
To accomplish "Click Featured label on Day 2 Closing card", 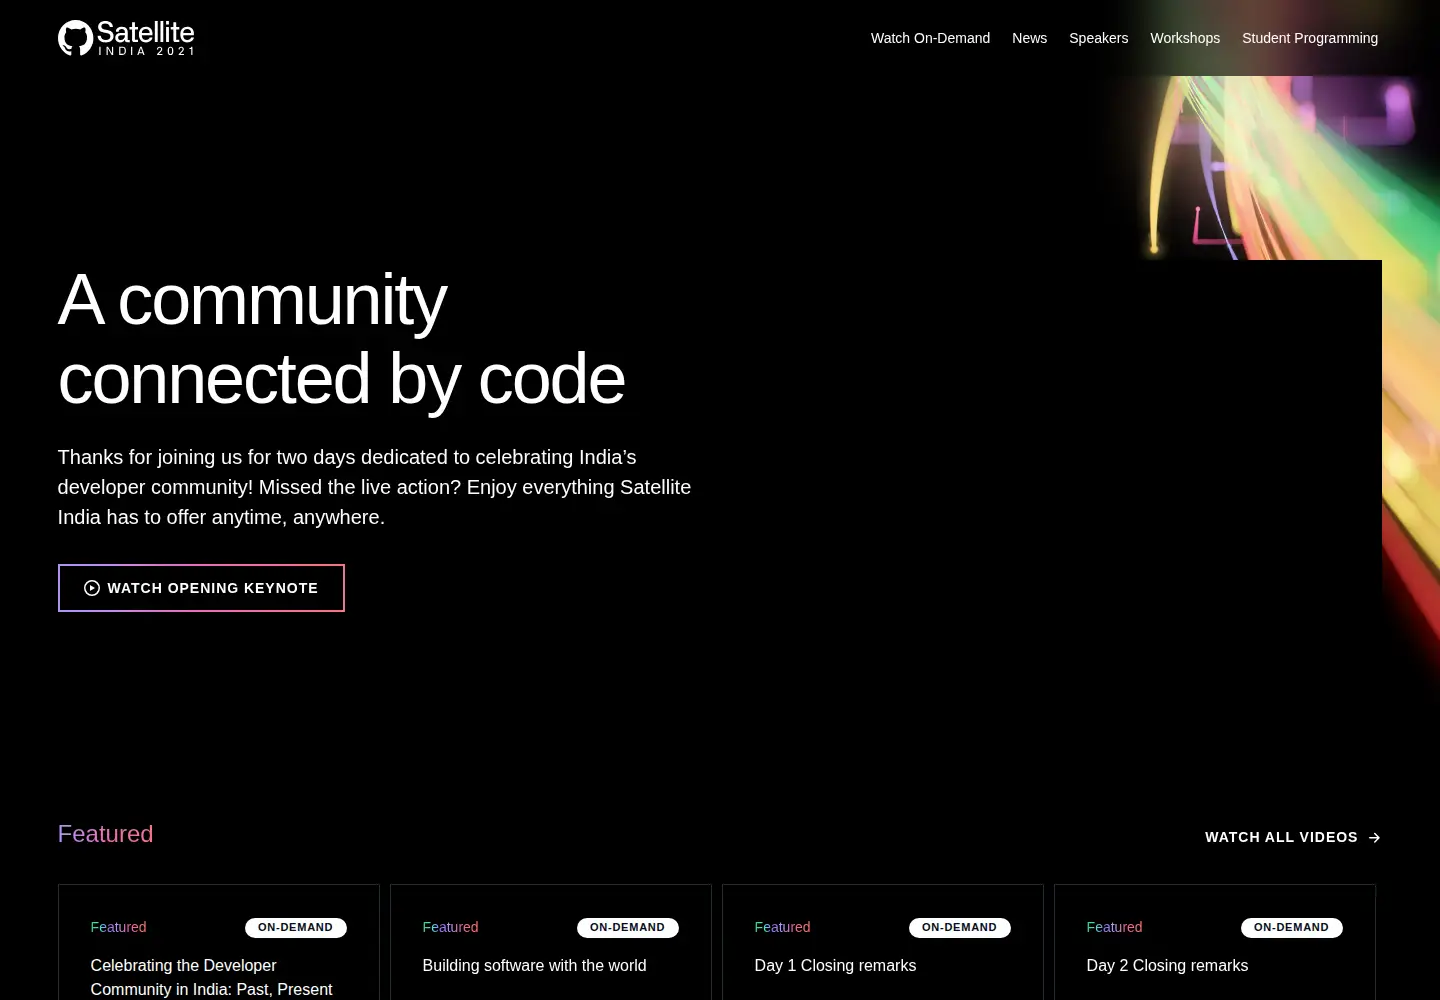I will tap(1114, 927).
